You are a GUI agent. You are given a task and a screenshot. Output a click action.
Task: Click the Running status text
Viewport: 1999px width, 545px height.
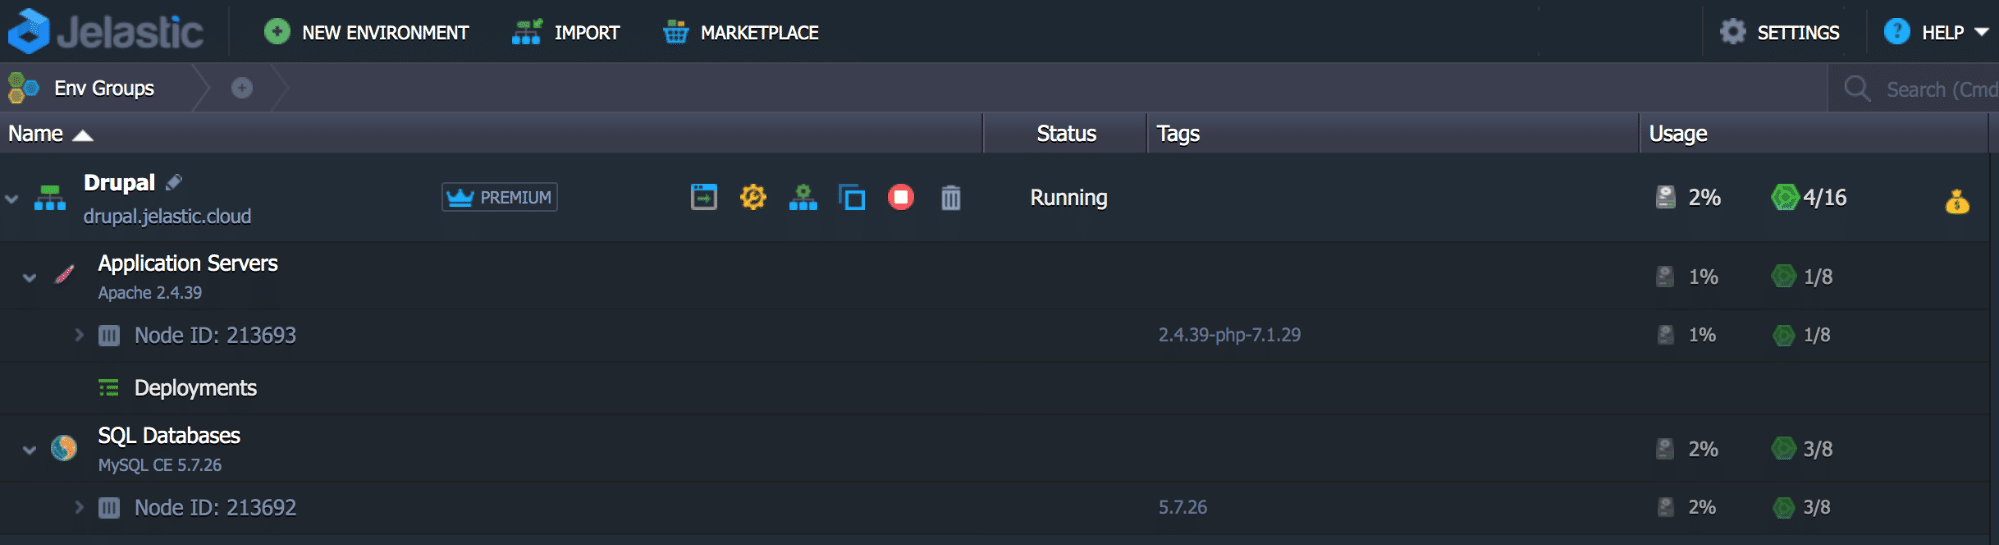tap(1069, 197)
